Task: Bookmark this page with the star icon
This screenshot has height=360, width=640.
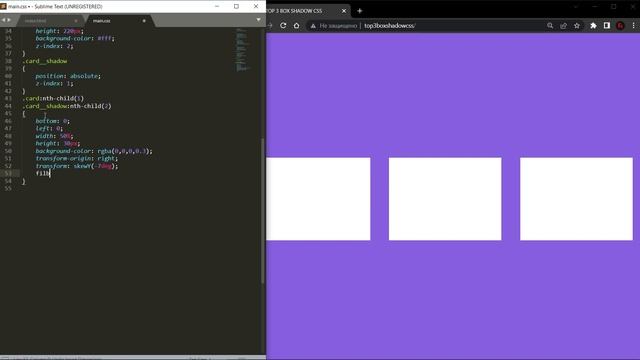Action: pyautogui.click(x=577, y=25)
